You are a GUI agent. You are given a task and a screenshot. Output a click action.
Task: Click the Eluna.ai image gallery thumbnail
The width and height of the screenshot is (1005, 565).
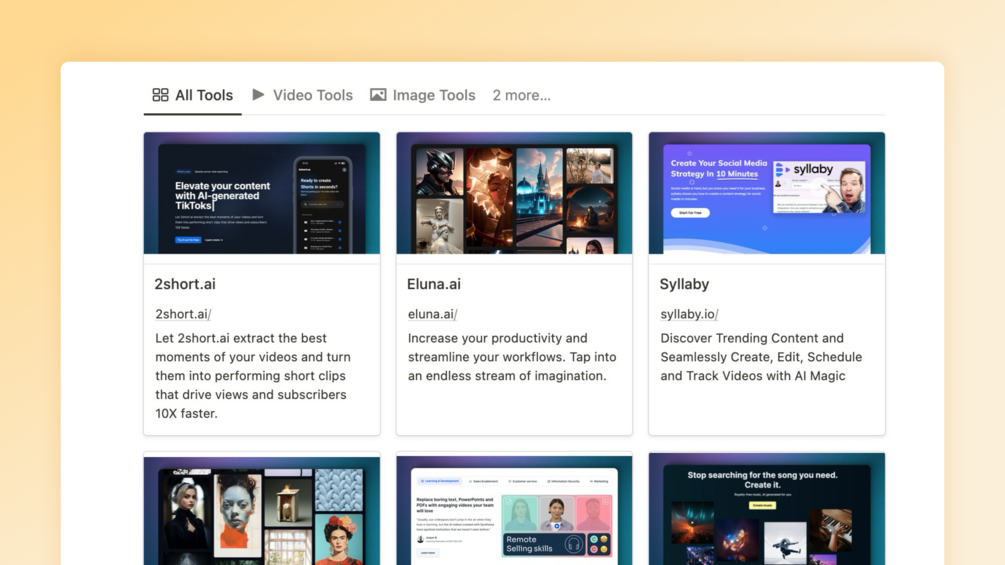click(x=514, y=193)
